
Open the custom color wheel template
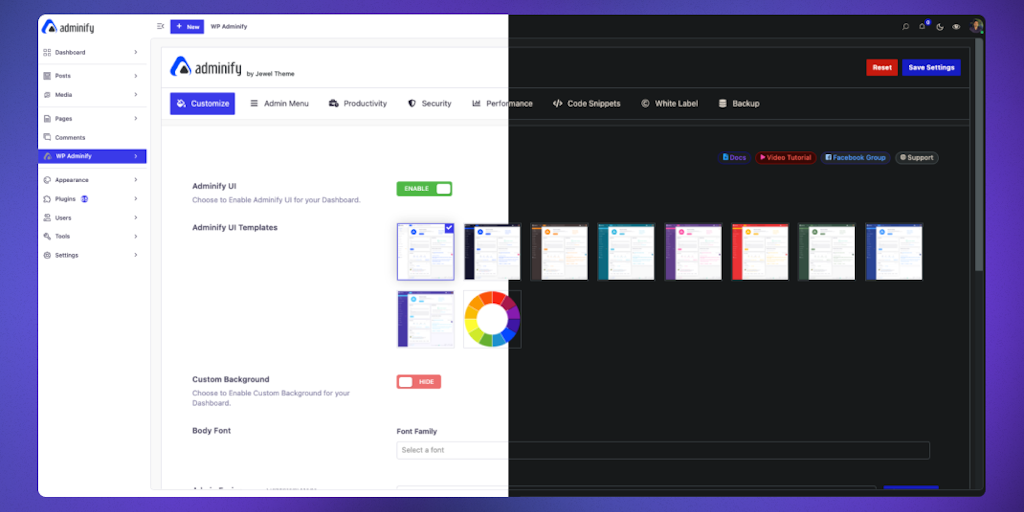point(492,319)
